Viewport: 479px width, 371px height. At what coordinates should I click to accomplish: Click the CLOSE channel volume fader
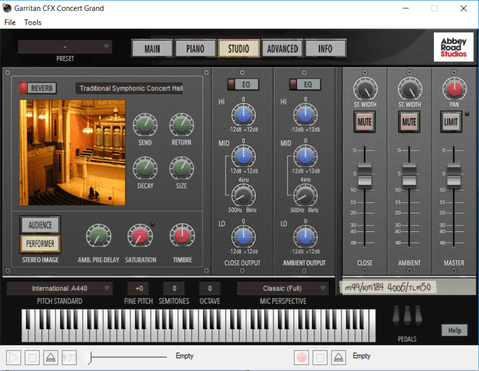click(365, 174)
